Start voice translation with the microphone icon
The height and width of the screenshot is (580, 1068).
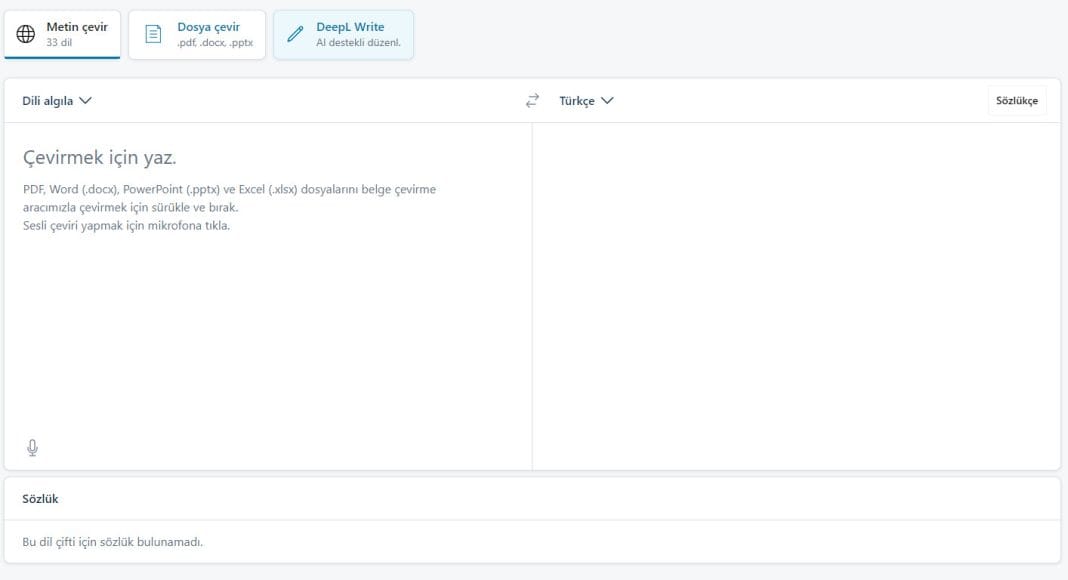(x=32, y=448)
